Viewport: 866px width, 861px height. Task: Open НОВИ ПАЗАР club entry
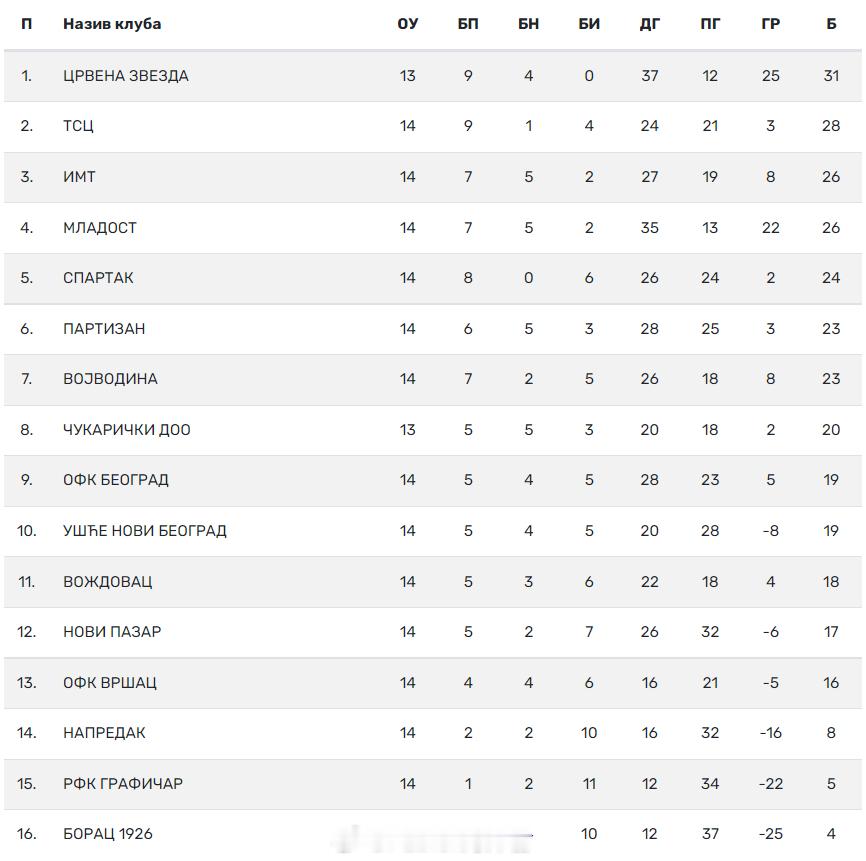pos(112,632)
